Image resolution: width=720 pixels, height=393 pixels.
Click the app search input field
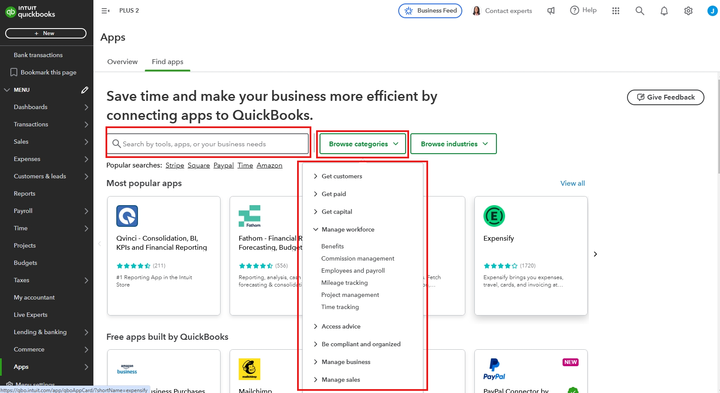click(x=208, y=144)
